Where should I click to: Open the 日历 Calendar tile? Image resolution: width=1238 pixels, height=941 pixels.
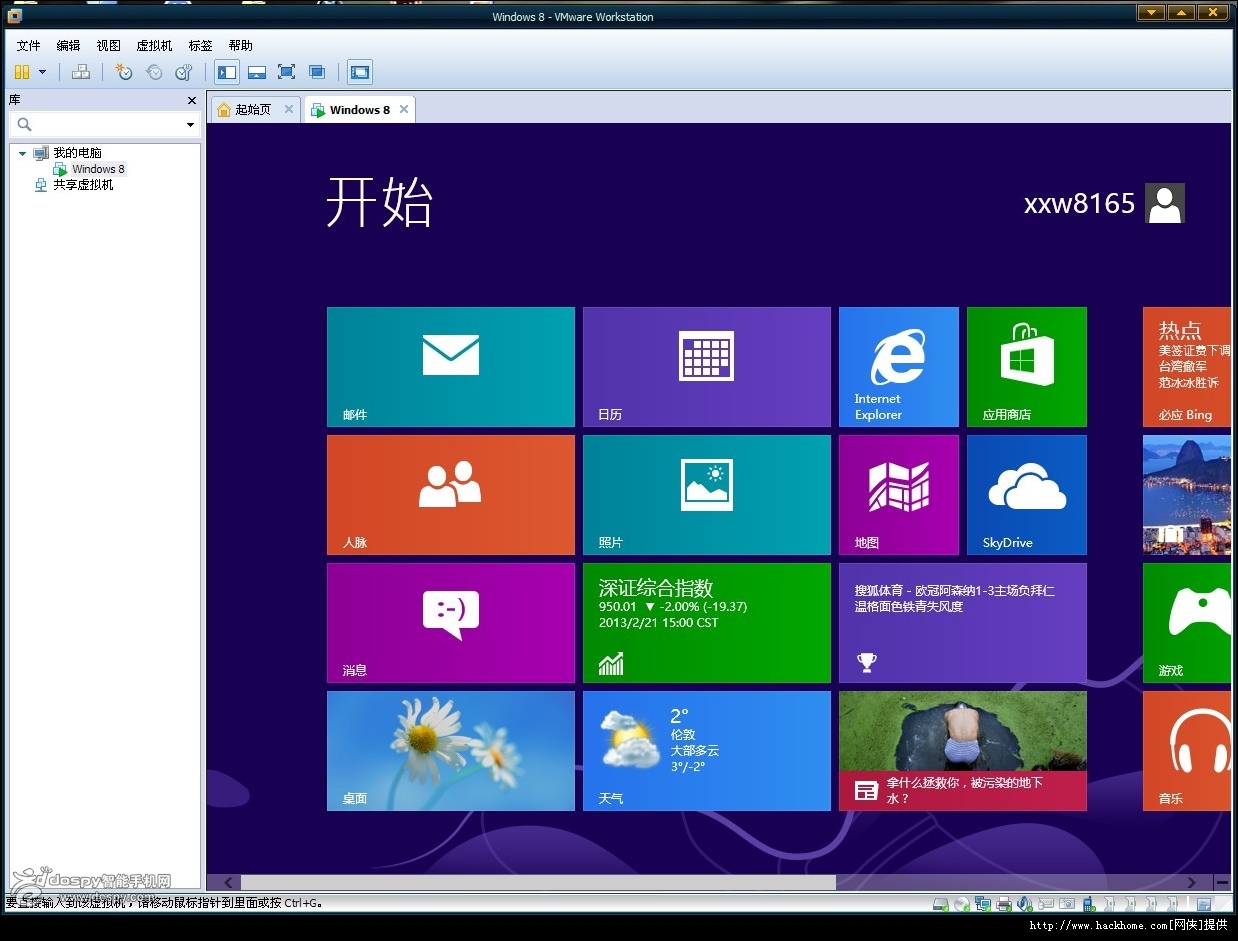click(707, 367)
